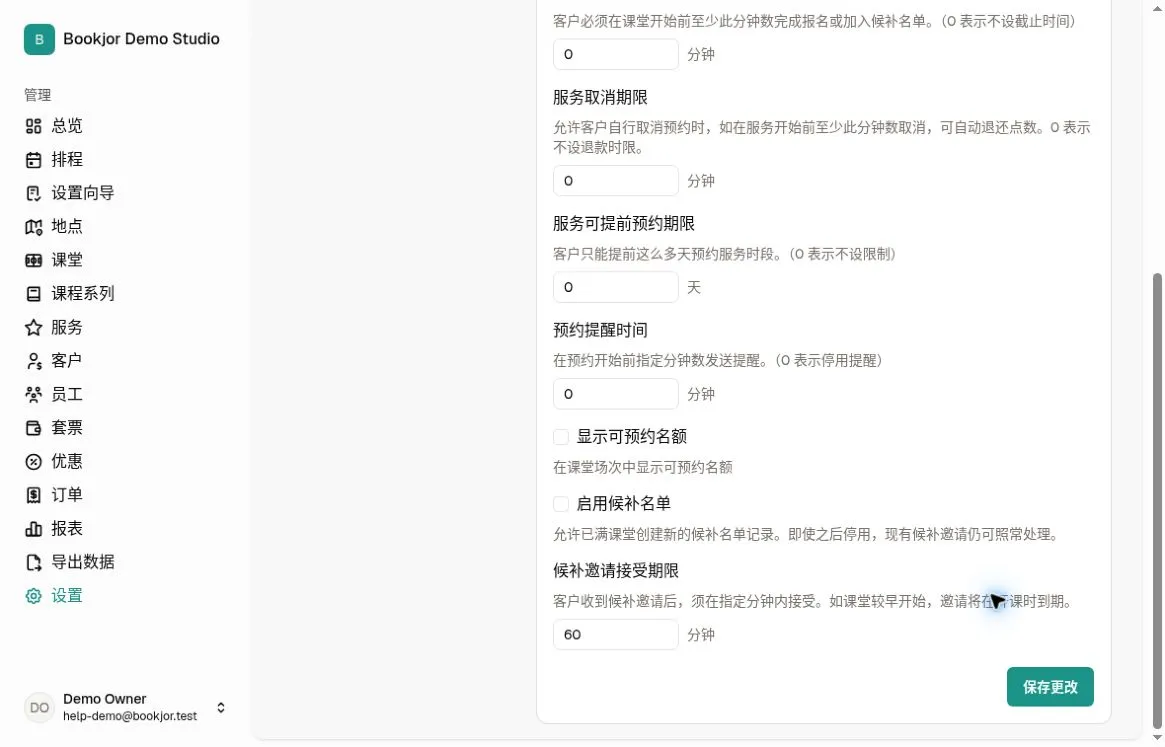Click the 导出数据 file export icon
This screenshot has height=747, width=1165.
(33, 563)
